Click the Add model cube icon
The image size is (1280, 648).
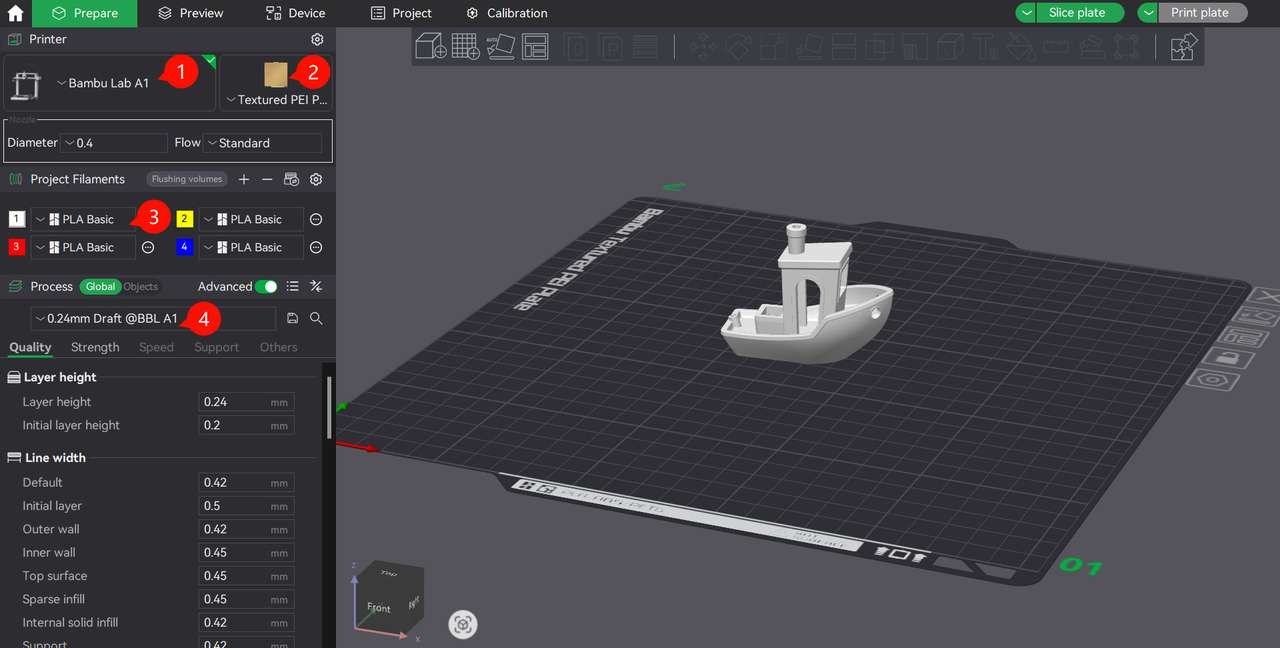pos(431,47)
